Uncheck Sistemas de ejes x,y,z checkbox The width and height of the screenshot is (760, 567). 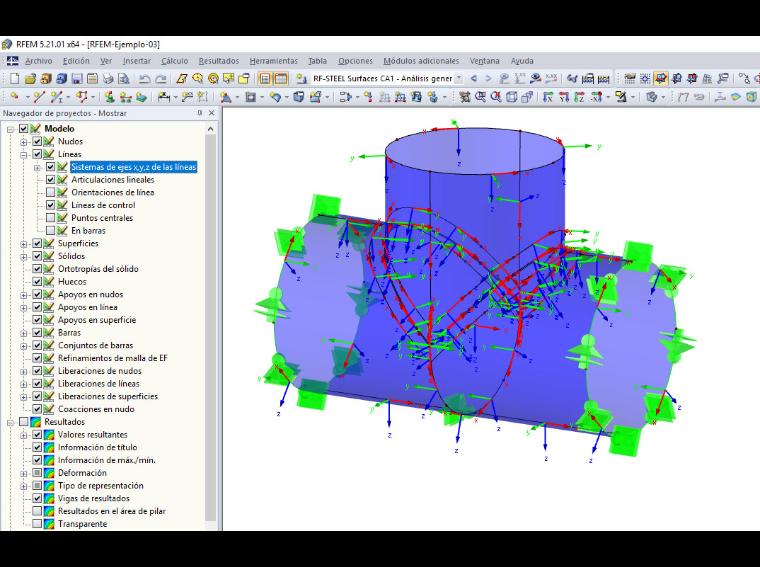point(50,167)
